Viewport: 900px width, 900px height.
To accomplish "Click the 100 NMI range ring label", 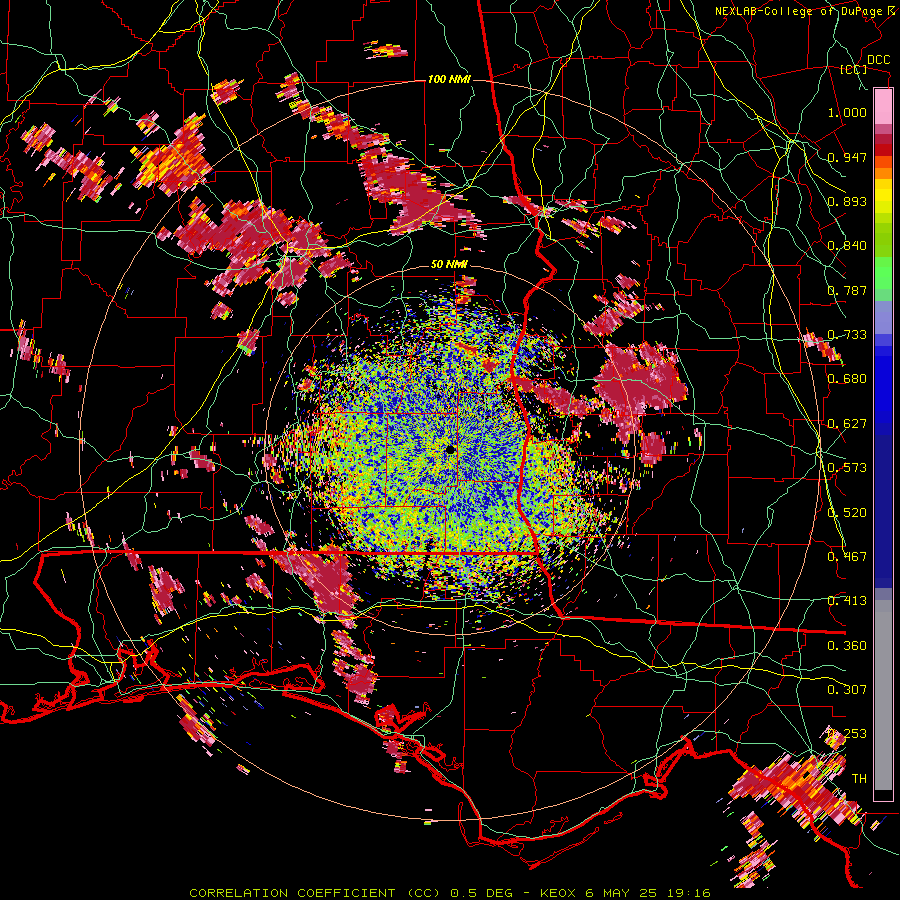I will 449,79.
